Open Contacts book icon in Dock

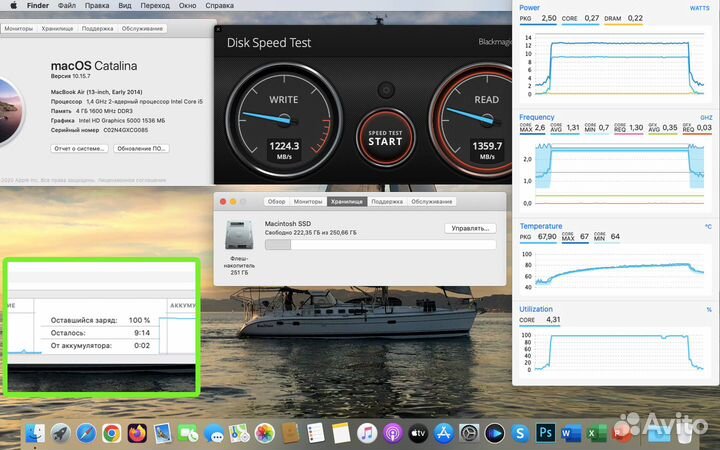point(290,433)
